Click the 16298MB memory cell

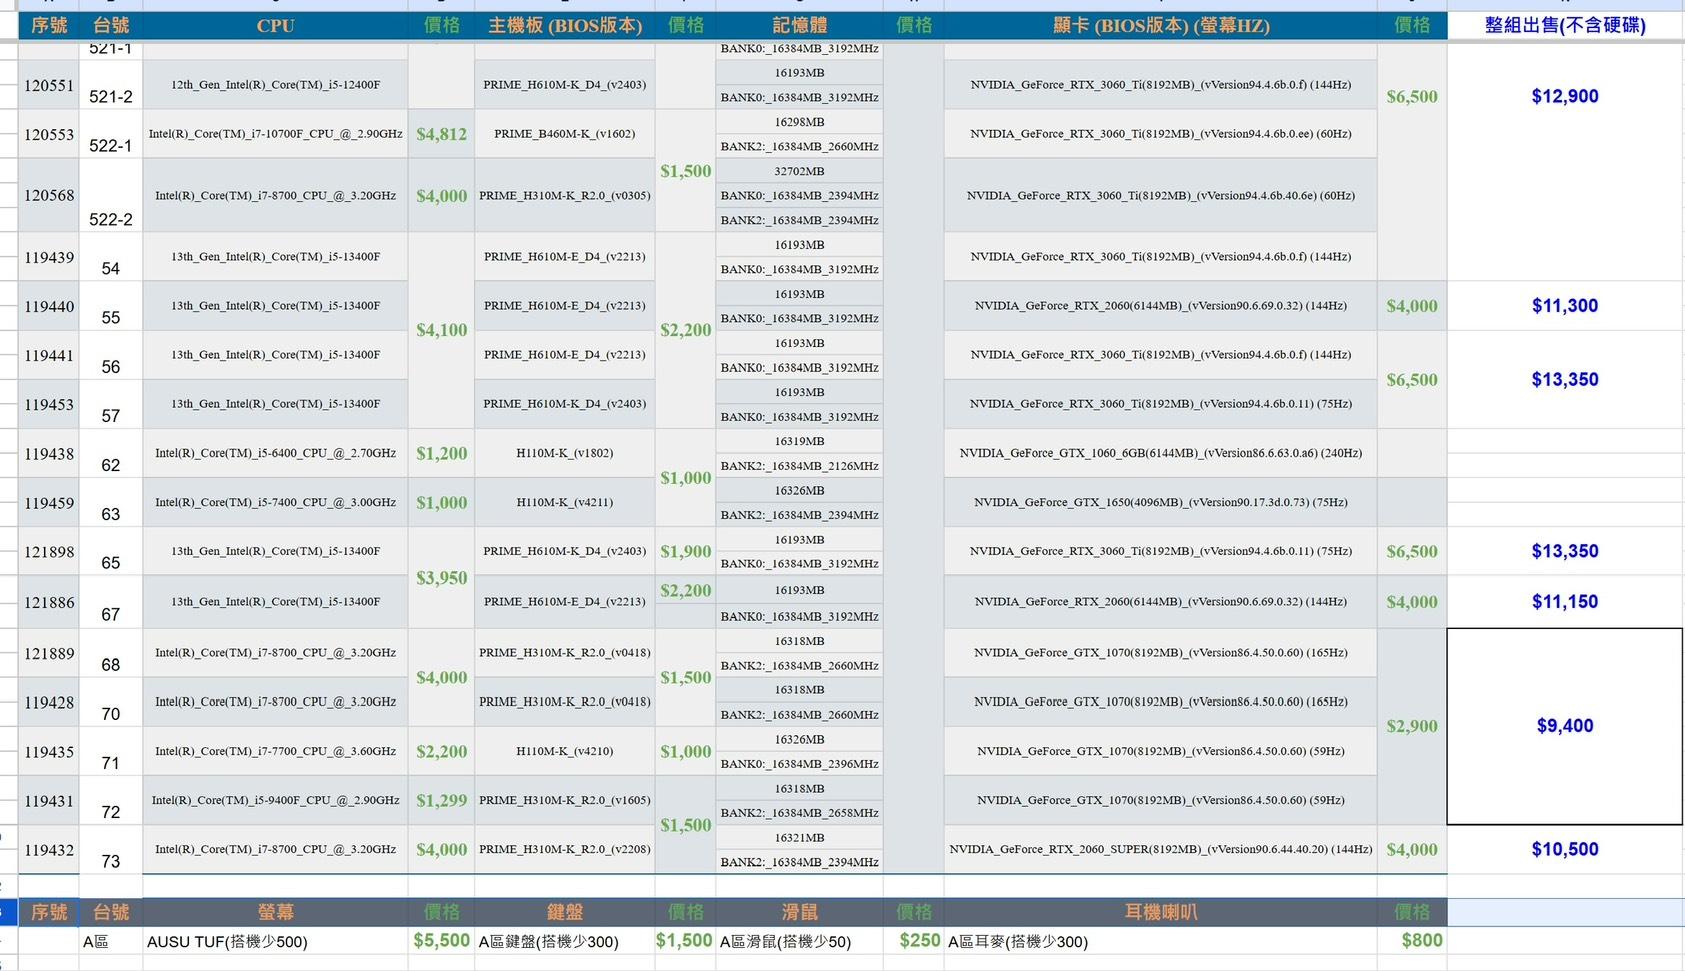(799, 122)
